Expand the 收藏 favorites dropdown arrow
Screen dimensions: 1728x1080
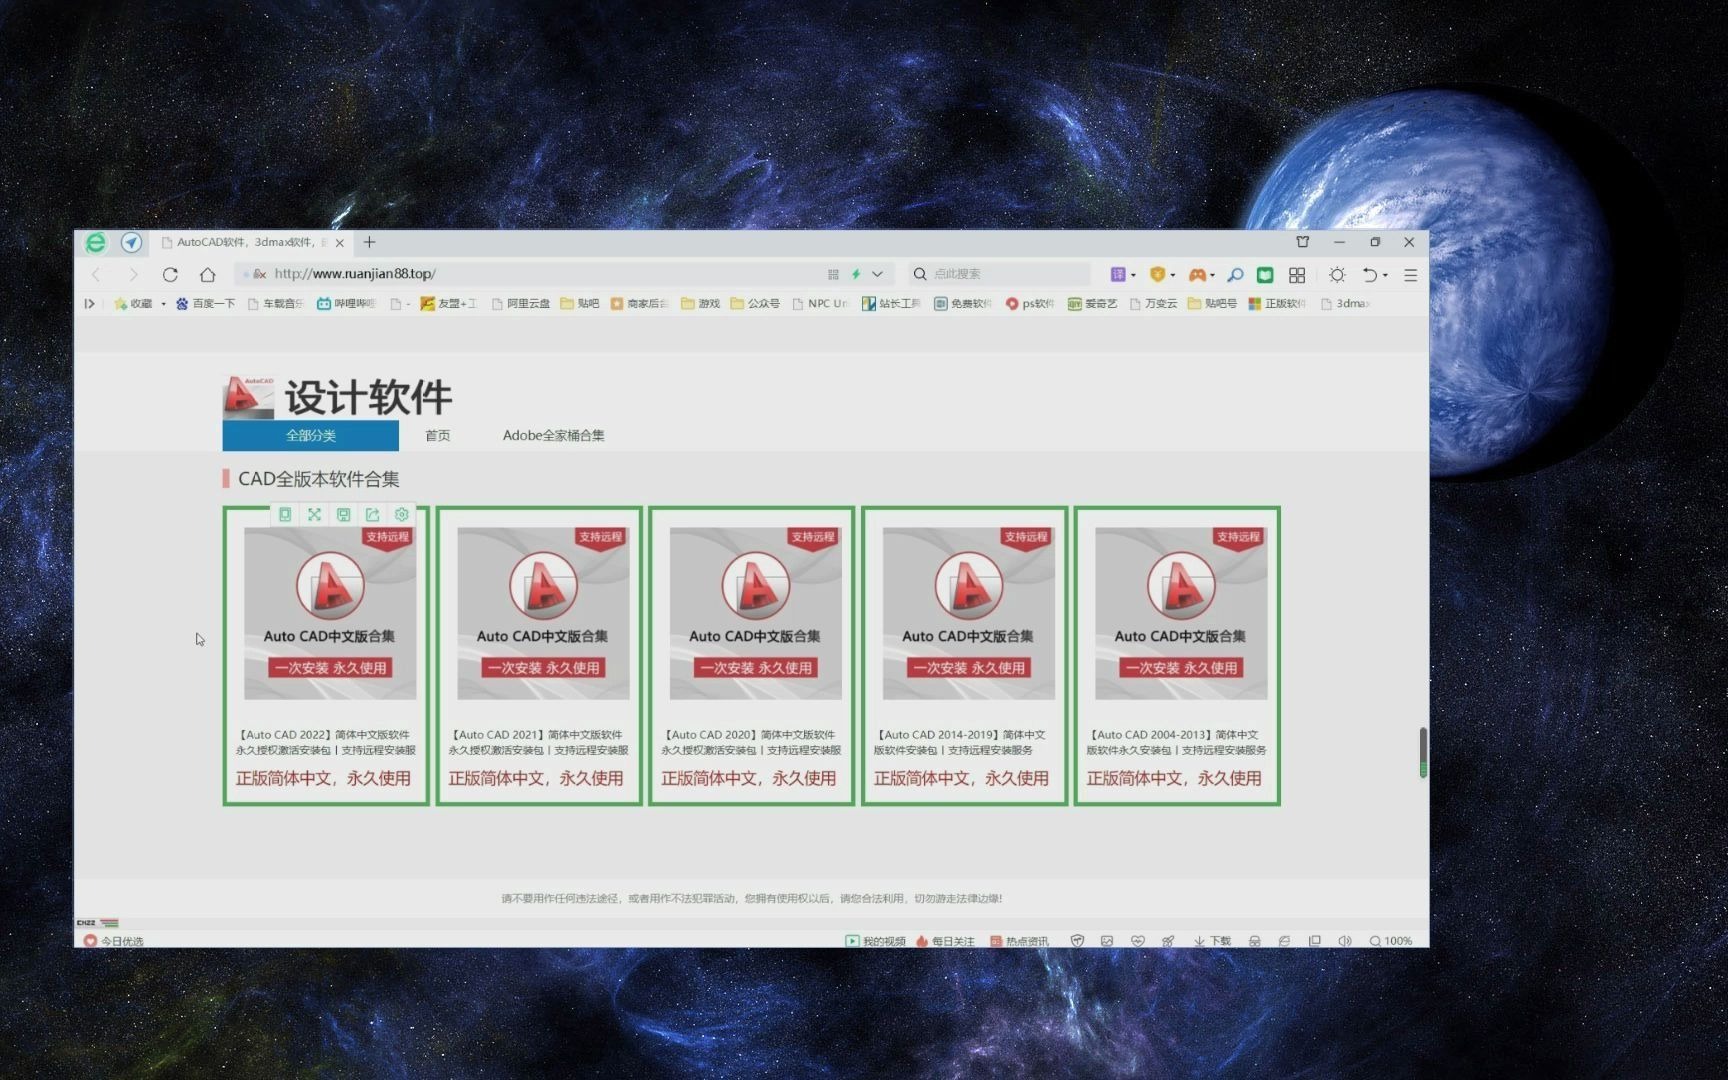point(163,304)
